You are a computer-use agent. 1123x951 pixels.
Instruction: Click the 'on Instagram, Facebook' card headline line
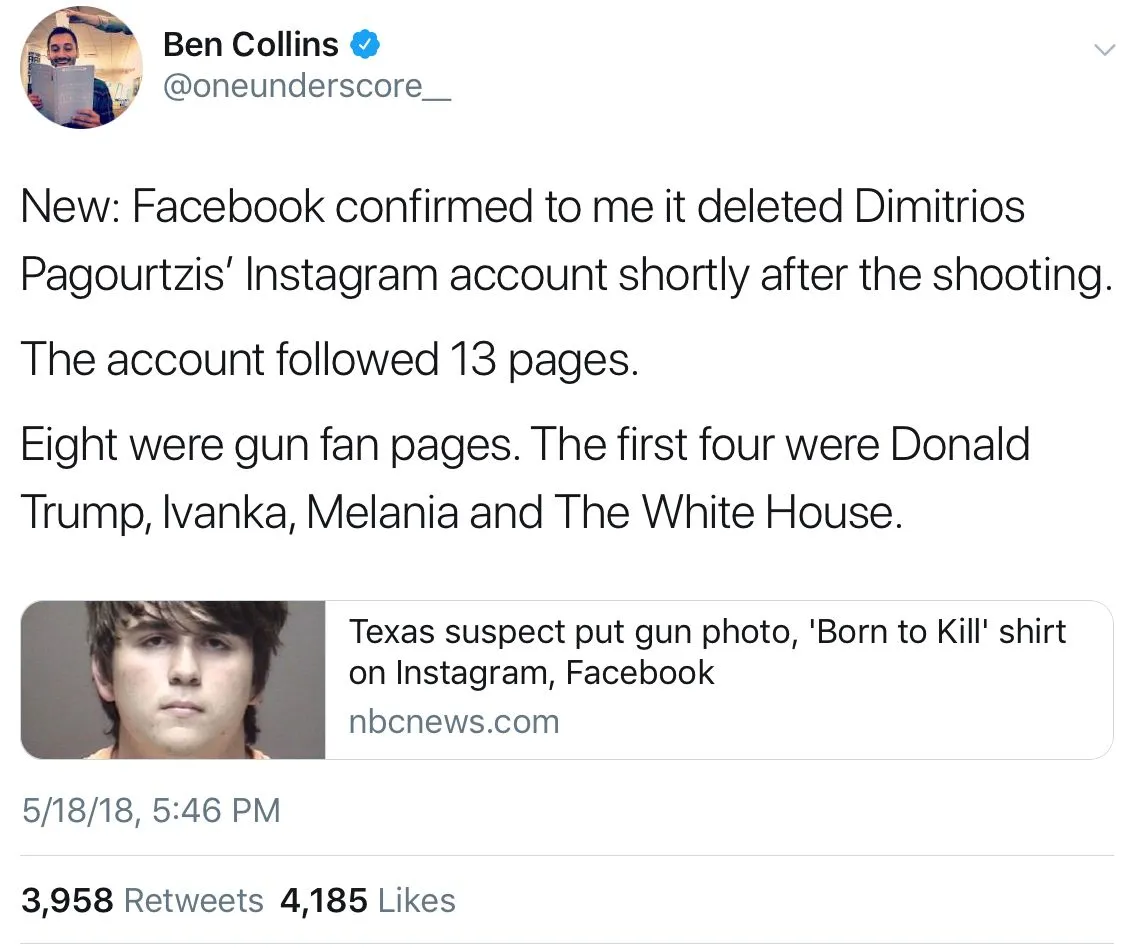(x=531, y=673)
